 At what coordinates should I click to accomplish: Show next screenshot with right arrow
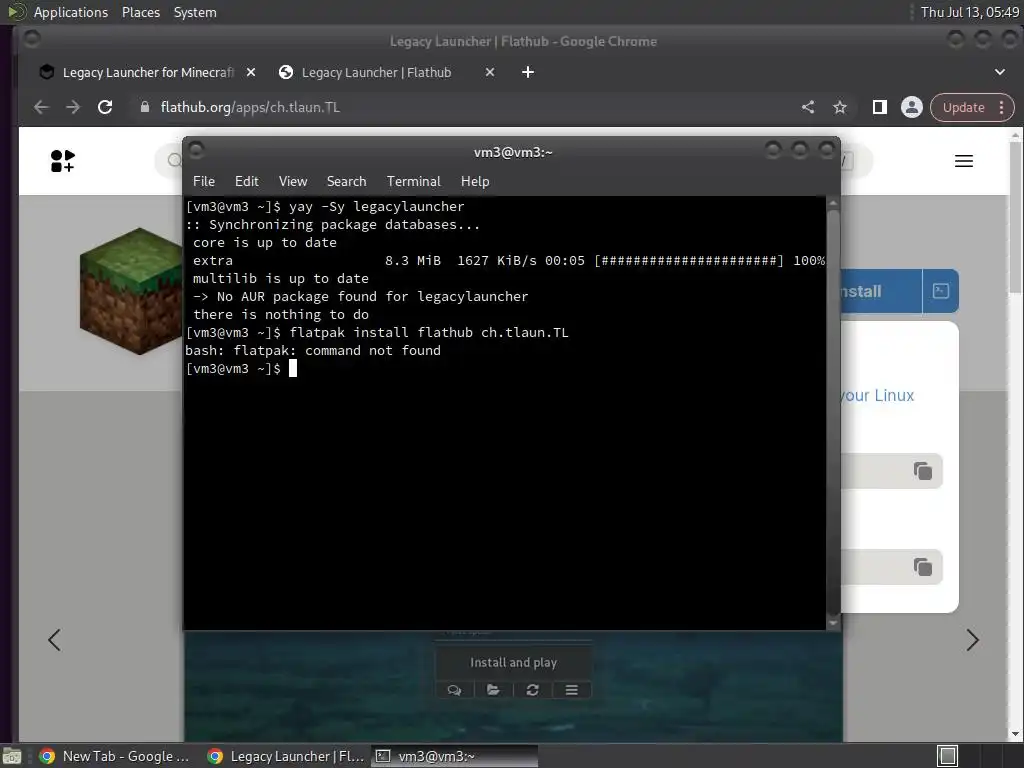click(x=972, y=640)
